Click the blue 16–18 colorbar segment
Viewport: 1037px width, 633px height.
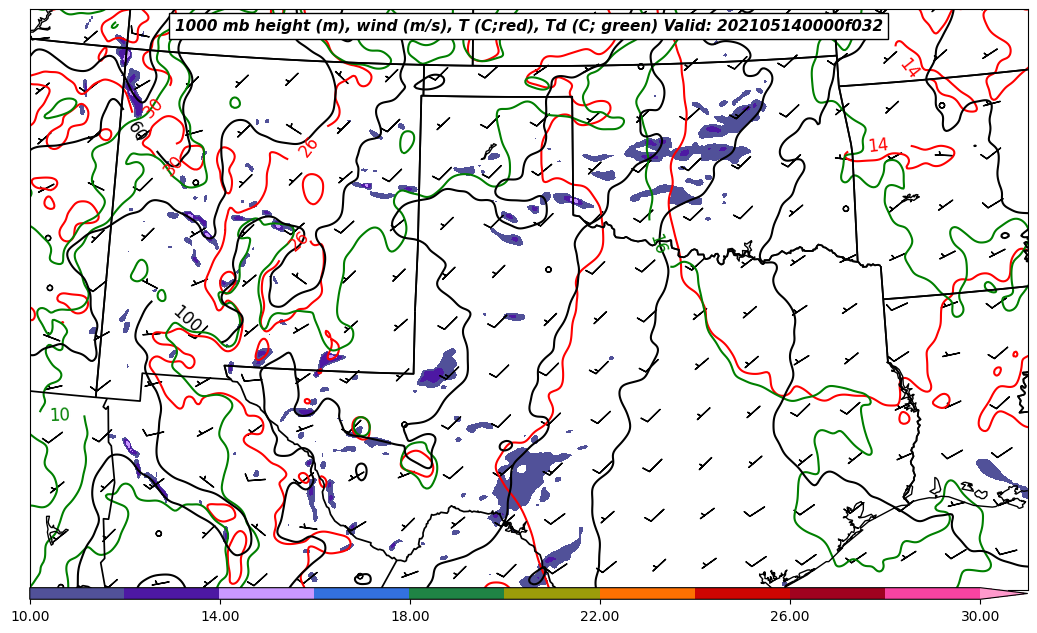(x=361, y=593)
